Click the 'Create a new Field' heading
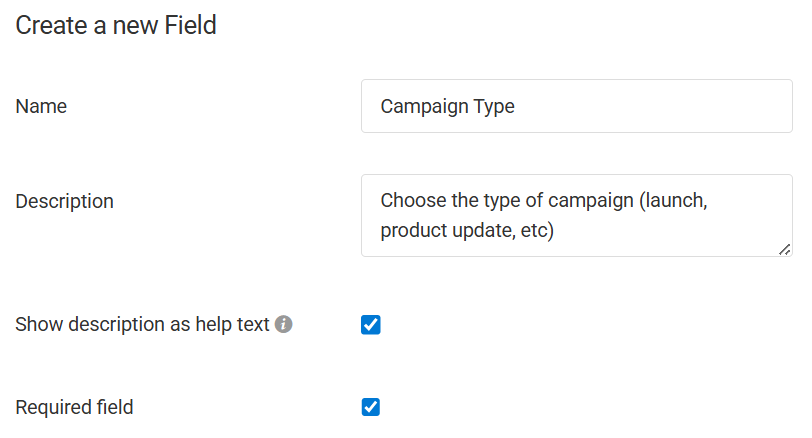The image size is (812, 438). click(116, 25)
